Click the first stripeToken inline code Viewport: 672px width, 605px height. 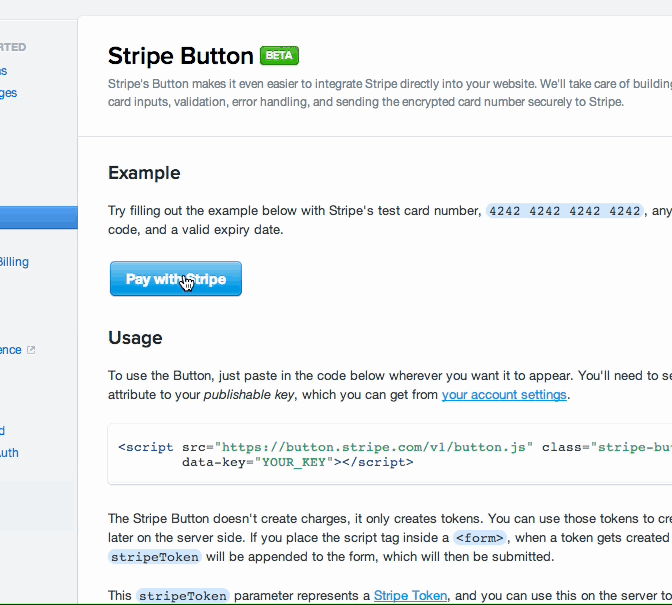pyautogui.click(x=155, y=557)
